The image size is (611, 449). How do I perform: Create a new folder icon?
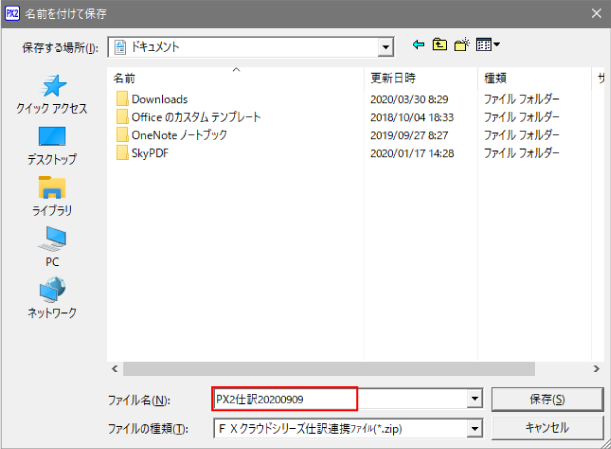462,45
